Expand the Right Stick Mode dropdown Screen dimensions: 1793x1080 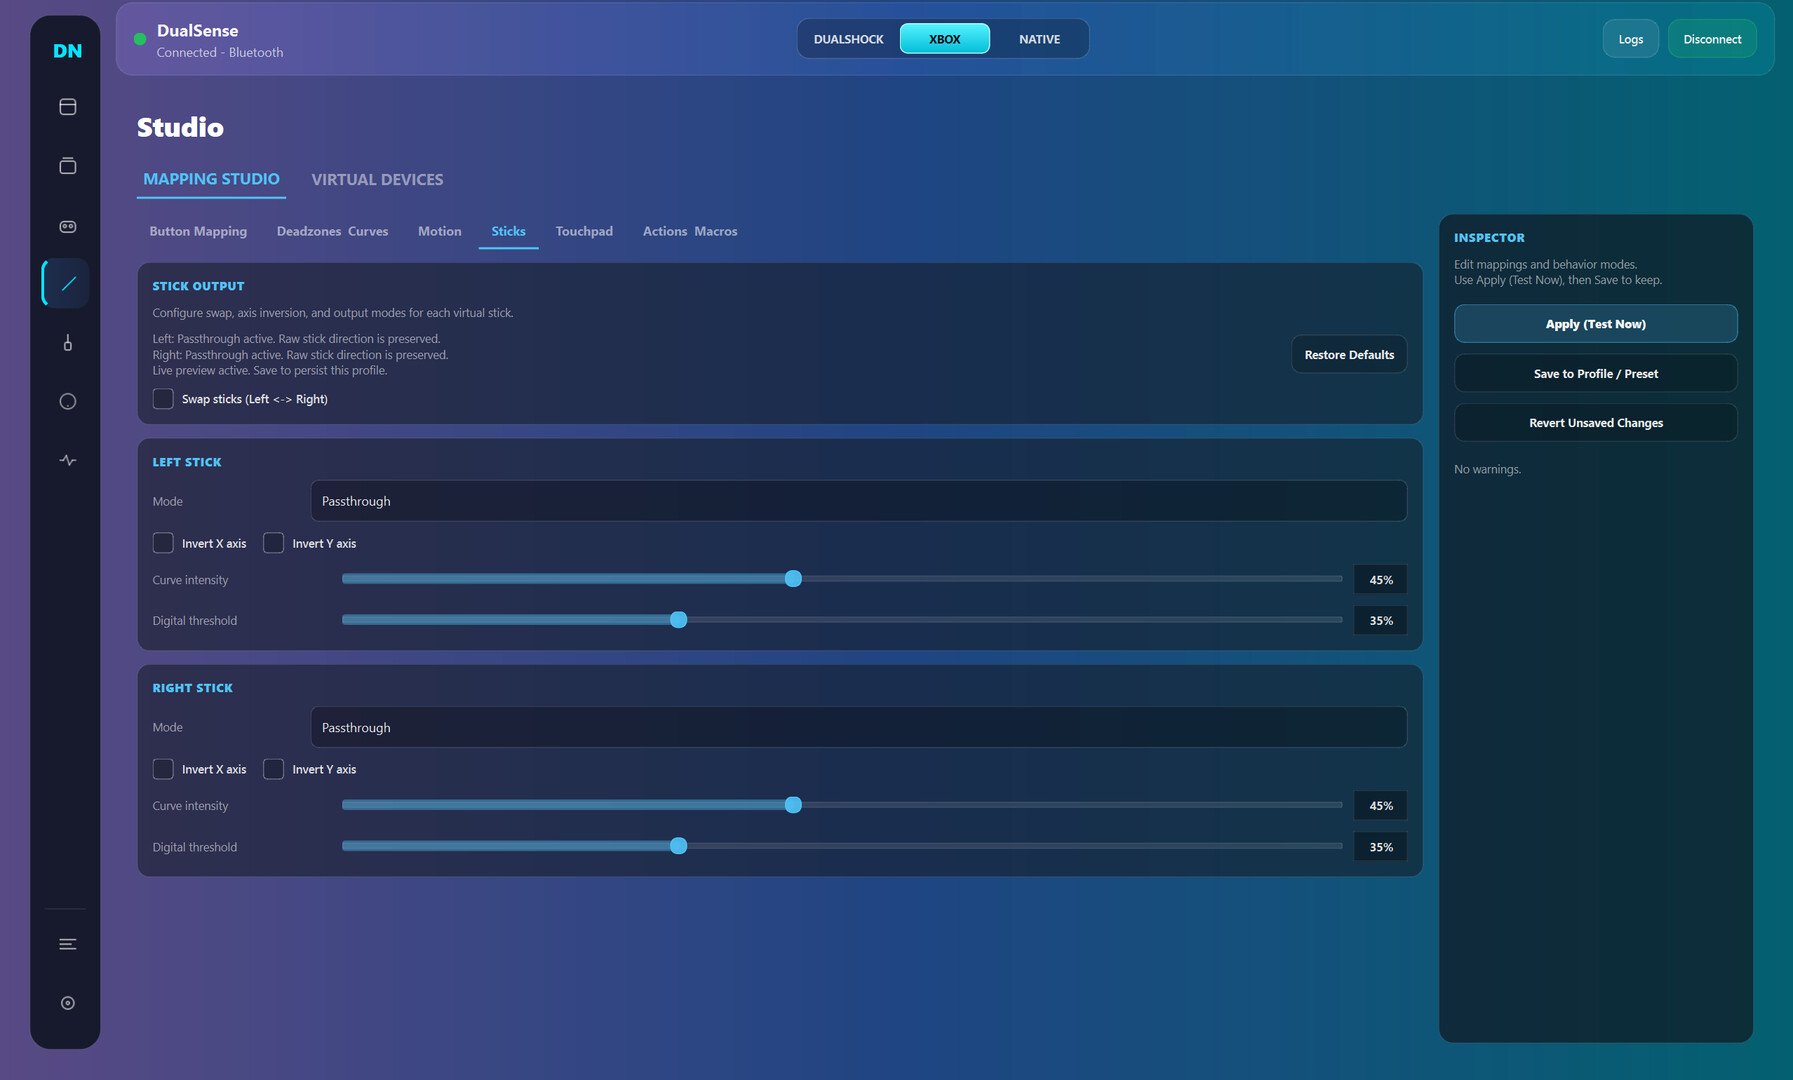click(x=857, y=727)
